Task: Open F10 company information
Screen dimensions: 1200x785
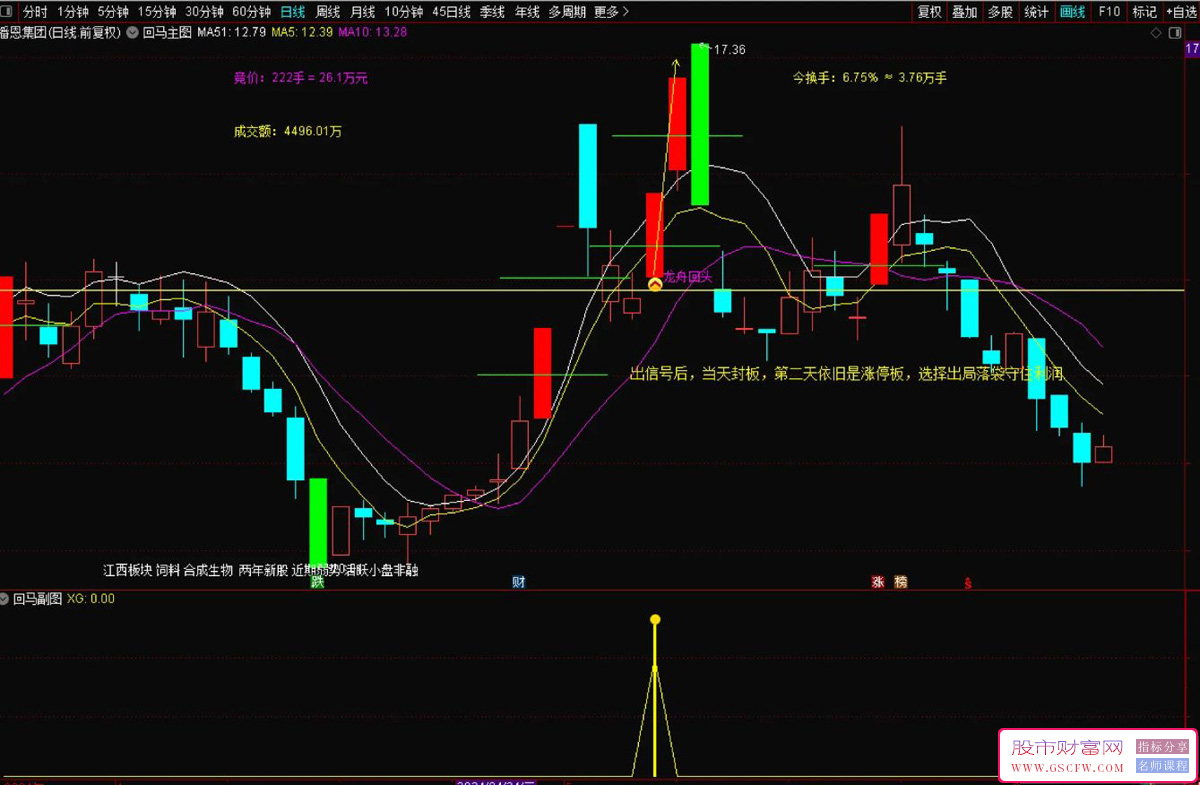Action: coord(1108,12)
